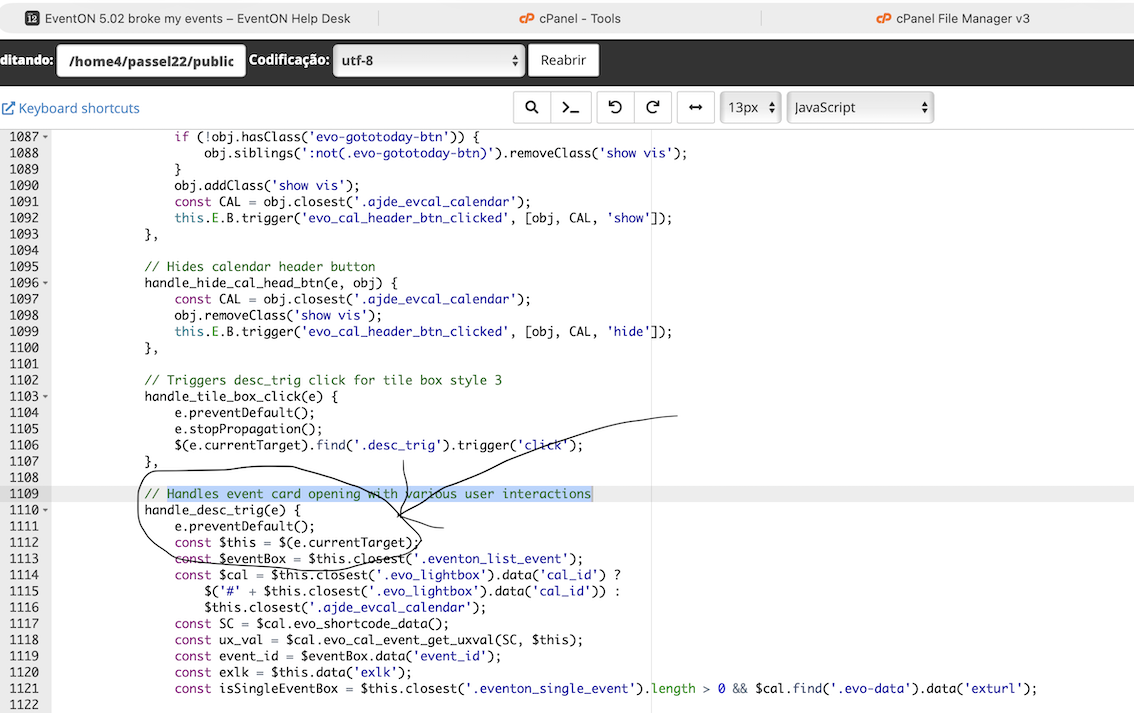1134x713 pixels.
Task: Open the Keyboard shortcuts link
Action: pos(79,108)
